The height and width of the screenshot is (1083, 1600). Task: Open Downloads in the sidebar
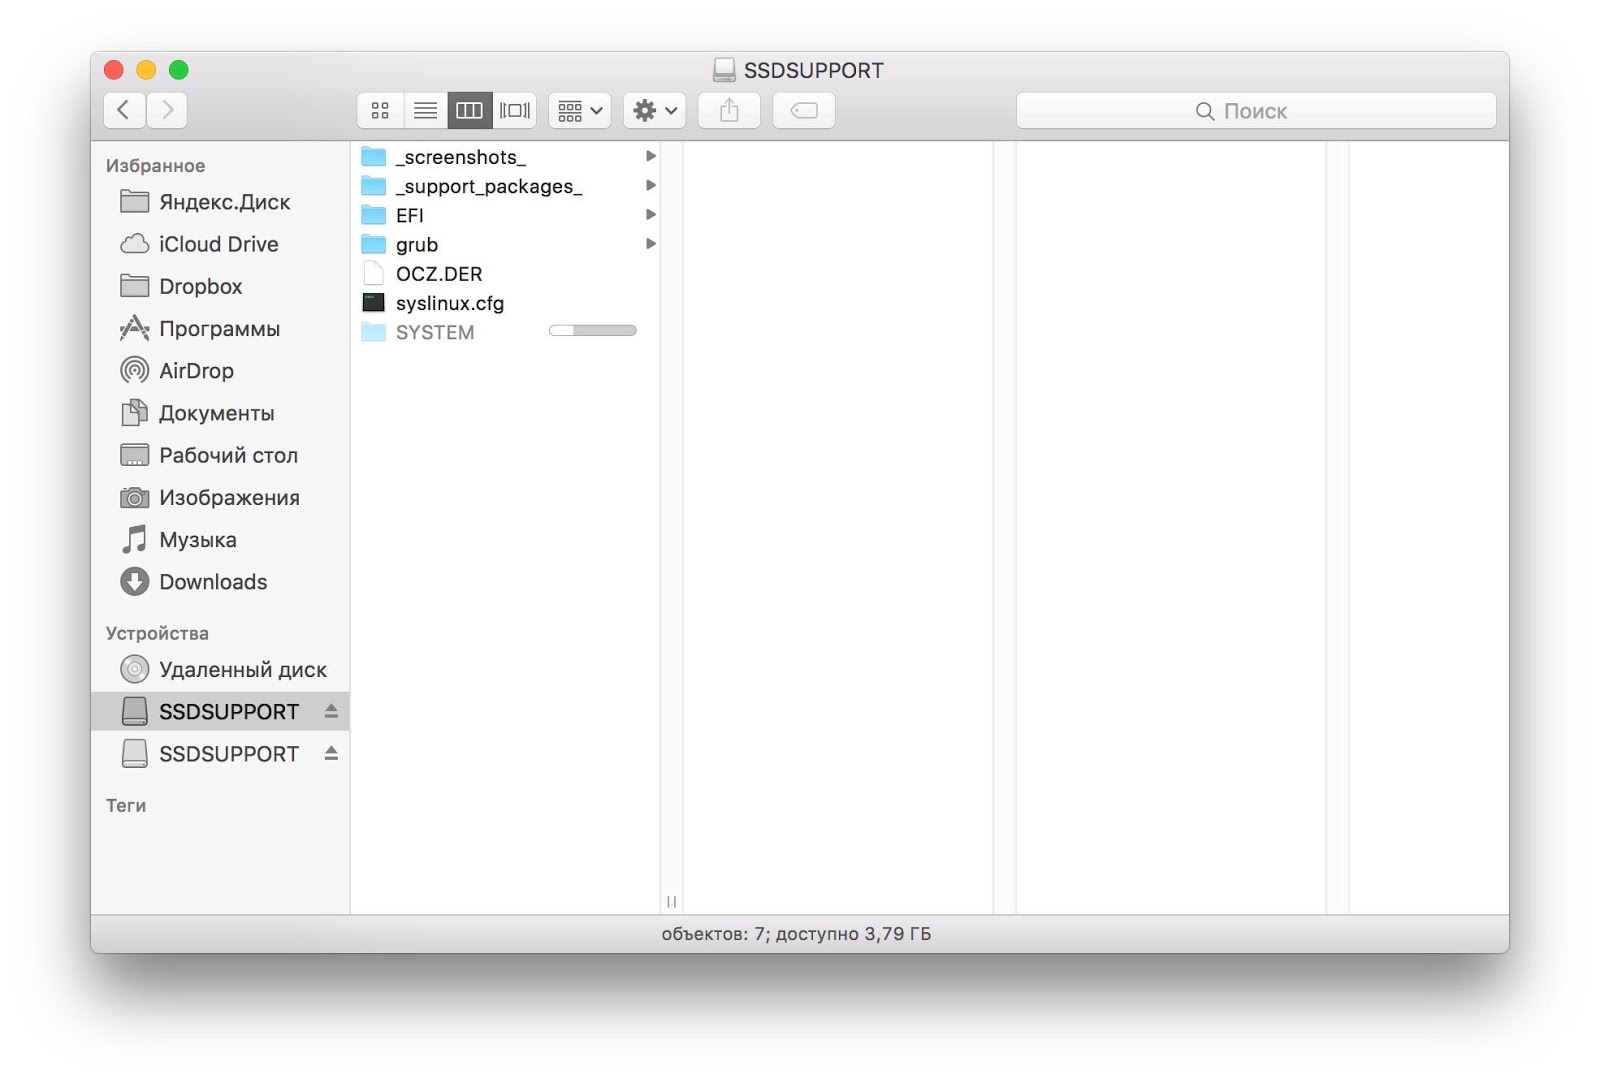coord(220,582)
